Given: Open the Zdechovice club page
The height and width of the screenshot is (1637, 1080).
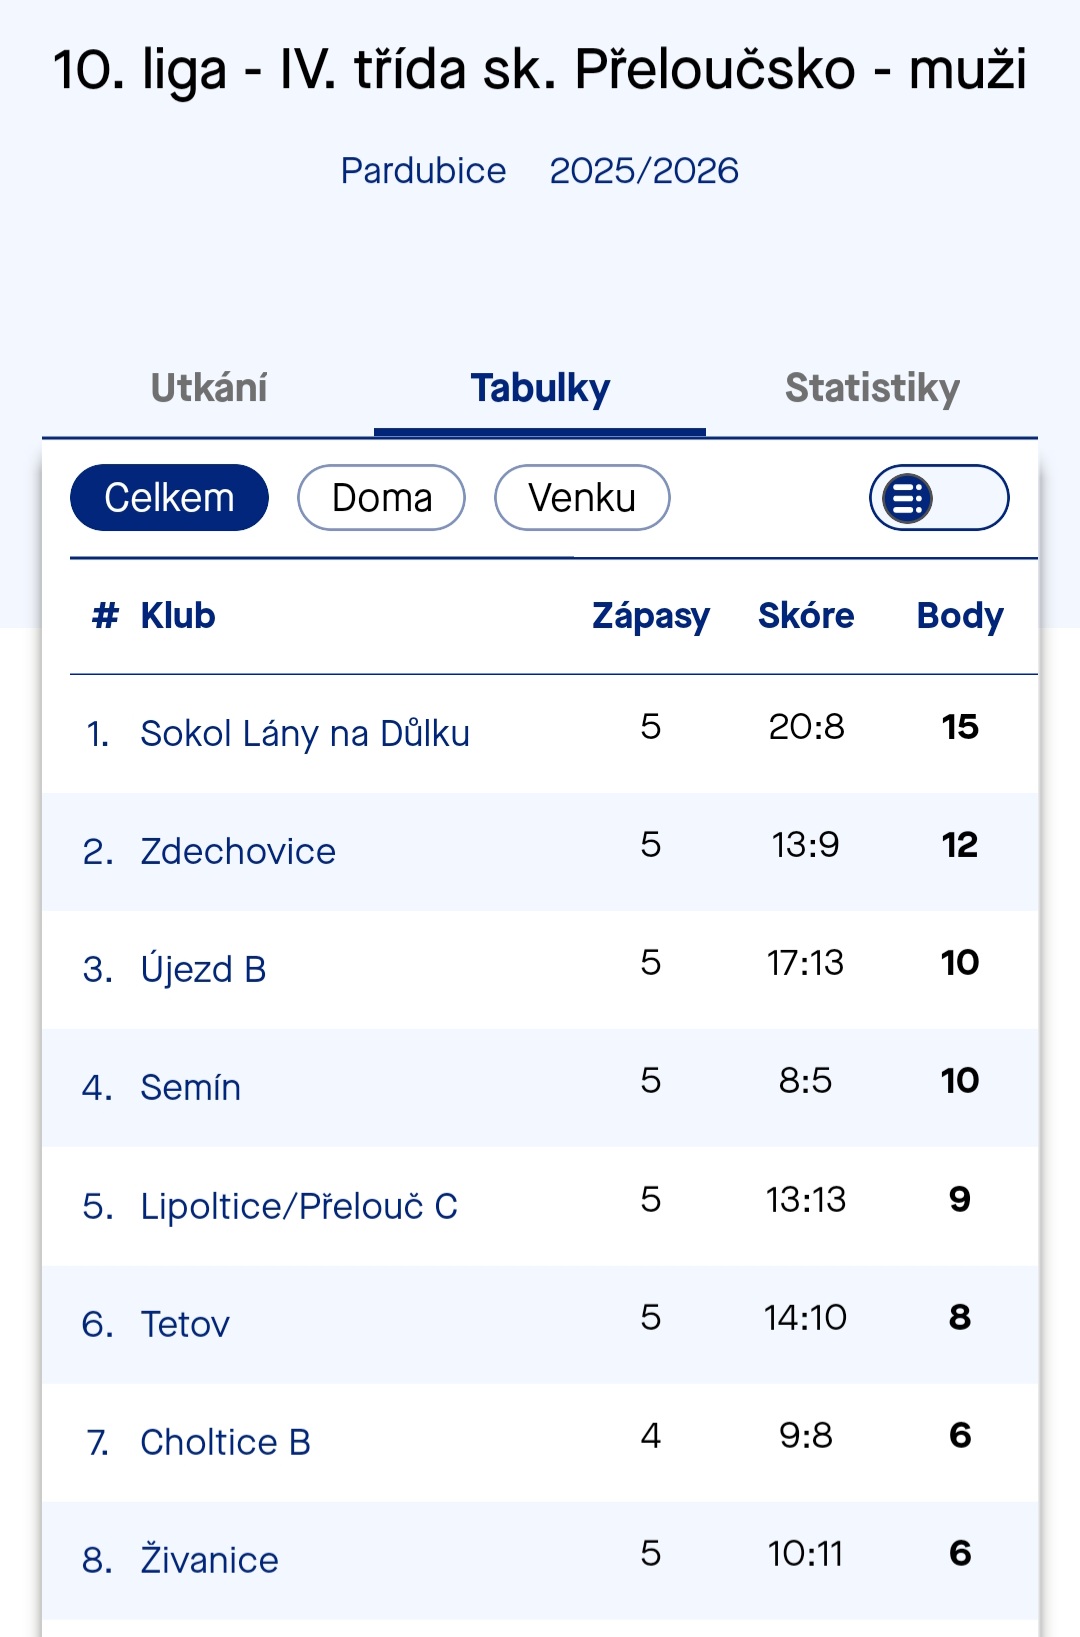Looking at the screenshot, I should tap(238, 852).
